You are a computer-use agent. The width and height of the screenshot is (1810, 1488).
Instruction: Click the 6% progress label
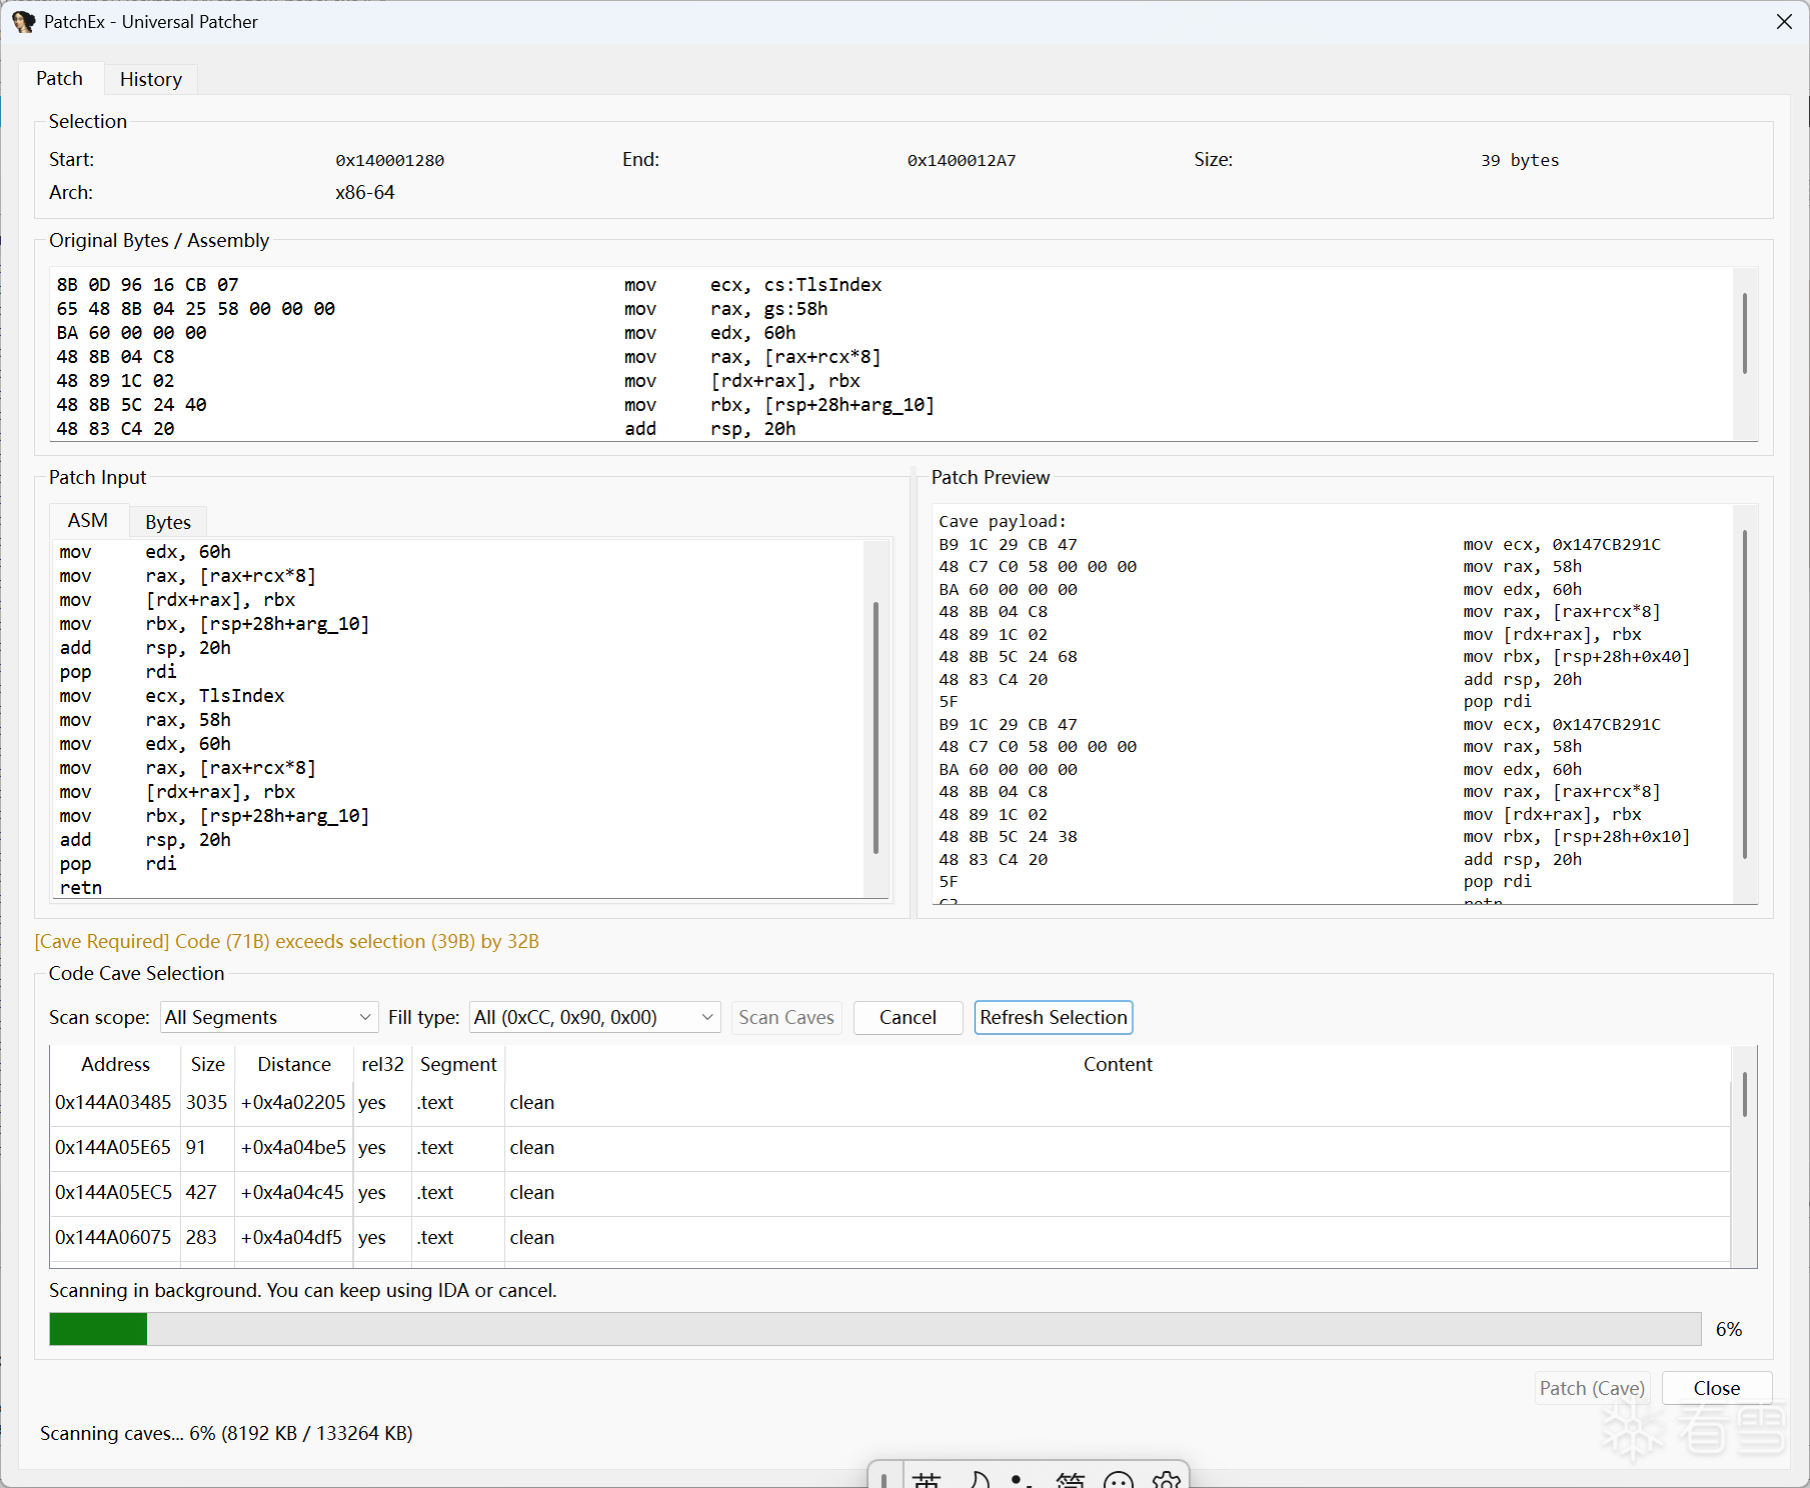(x=1729, y=1329)
